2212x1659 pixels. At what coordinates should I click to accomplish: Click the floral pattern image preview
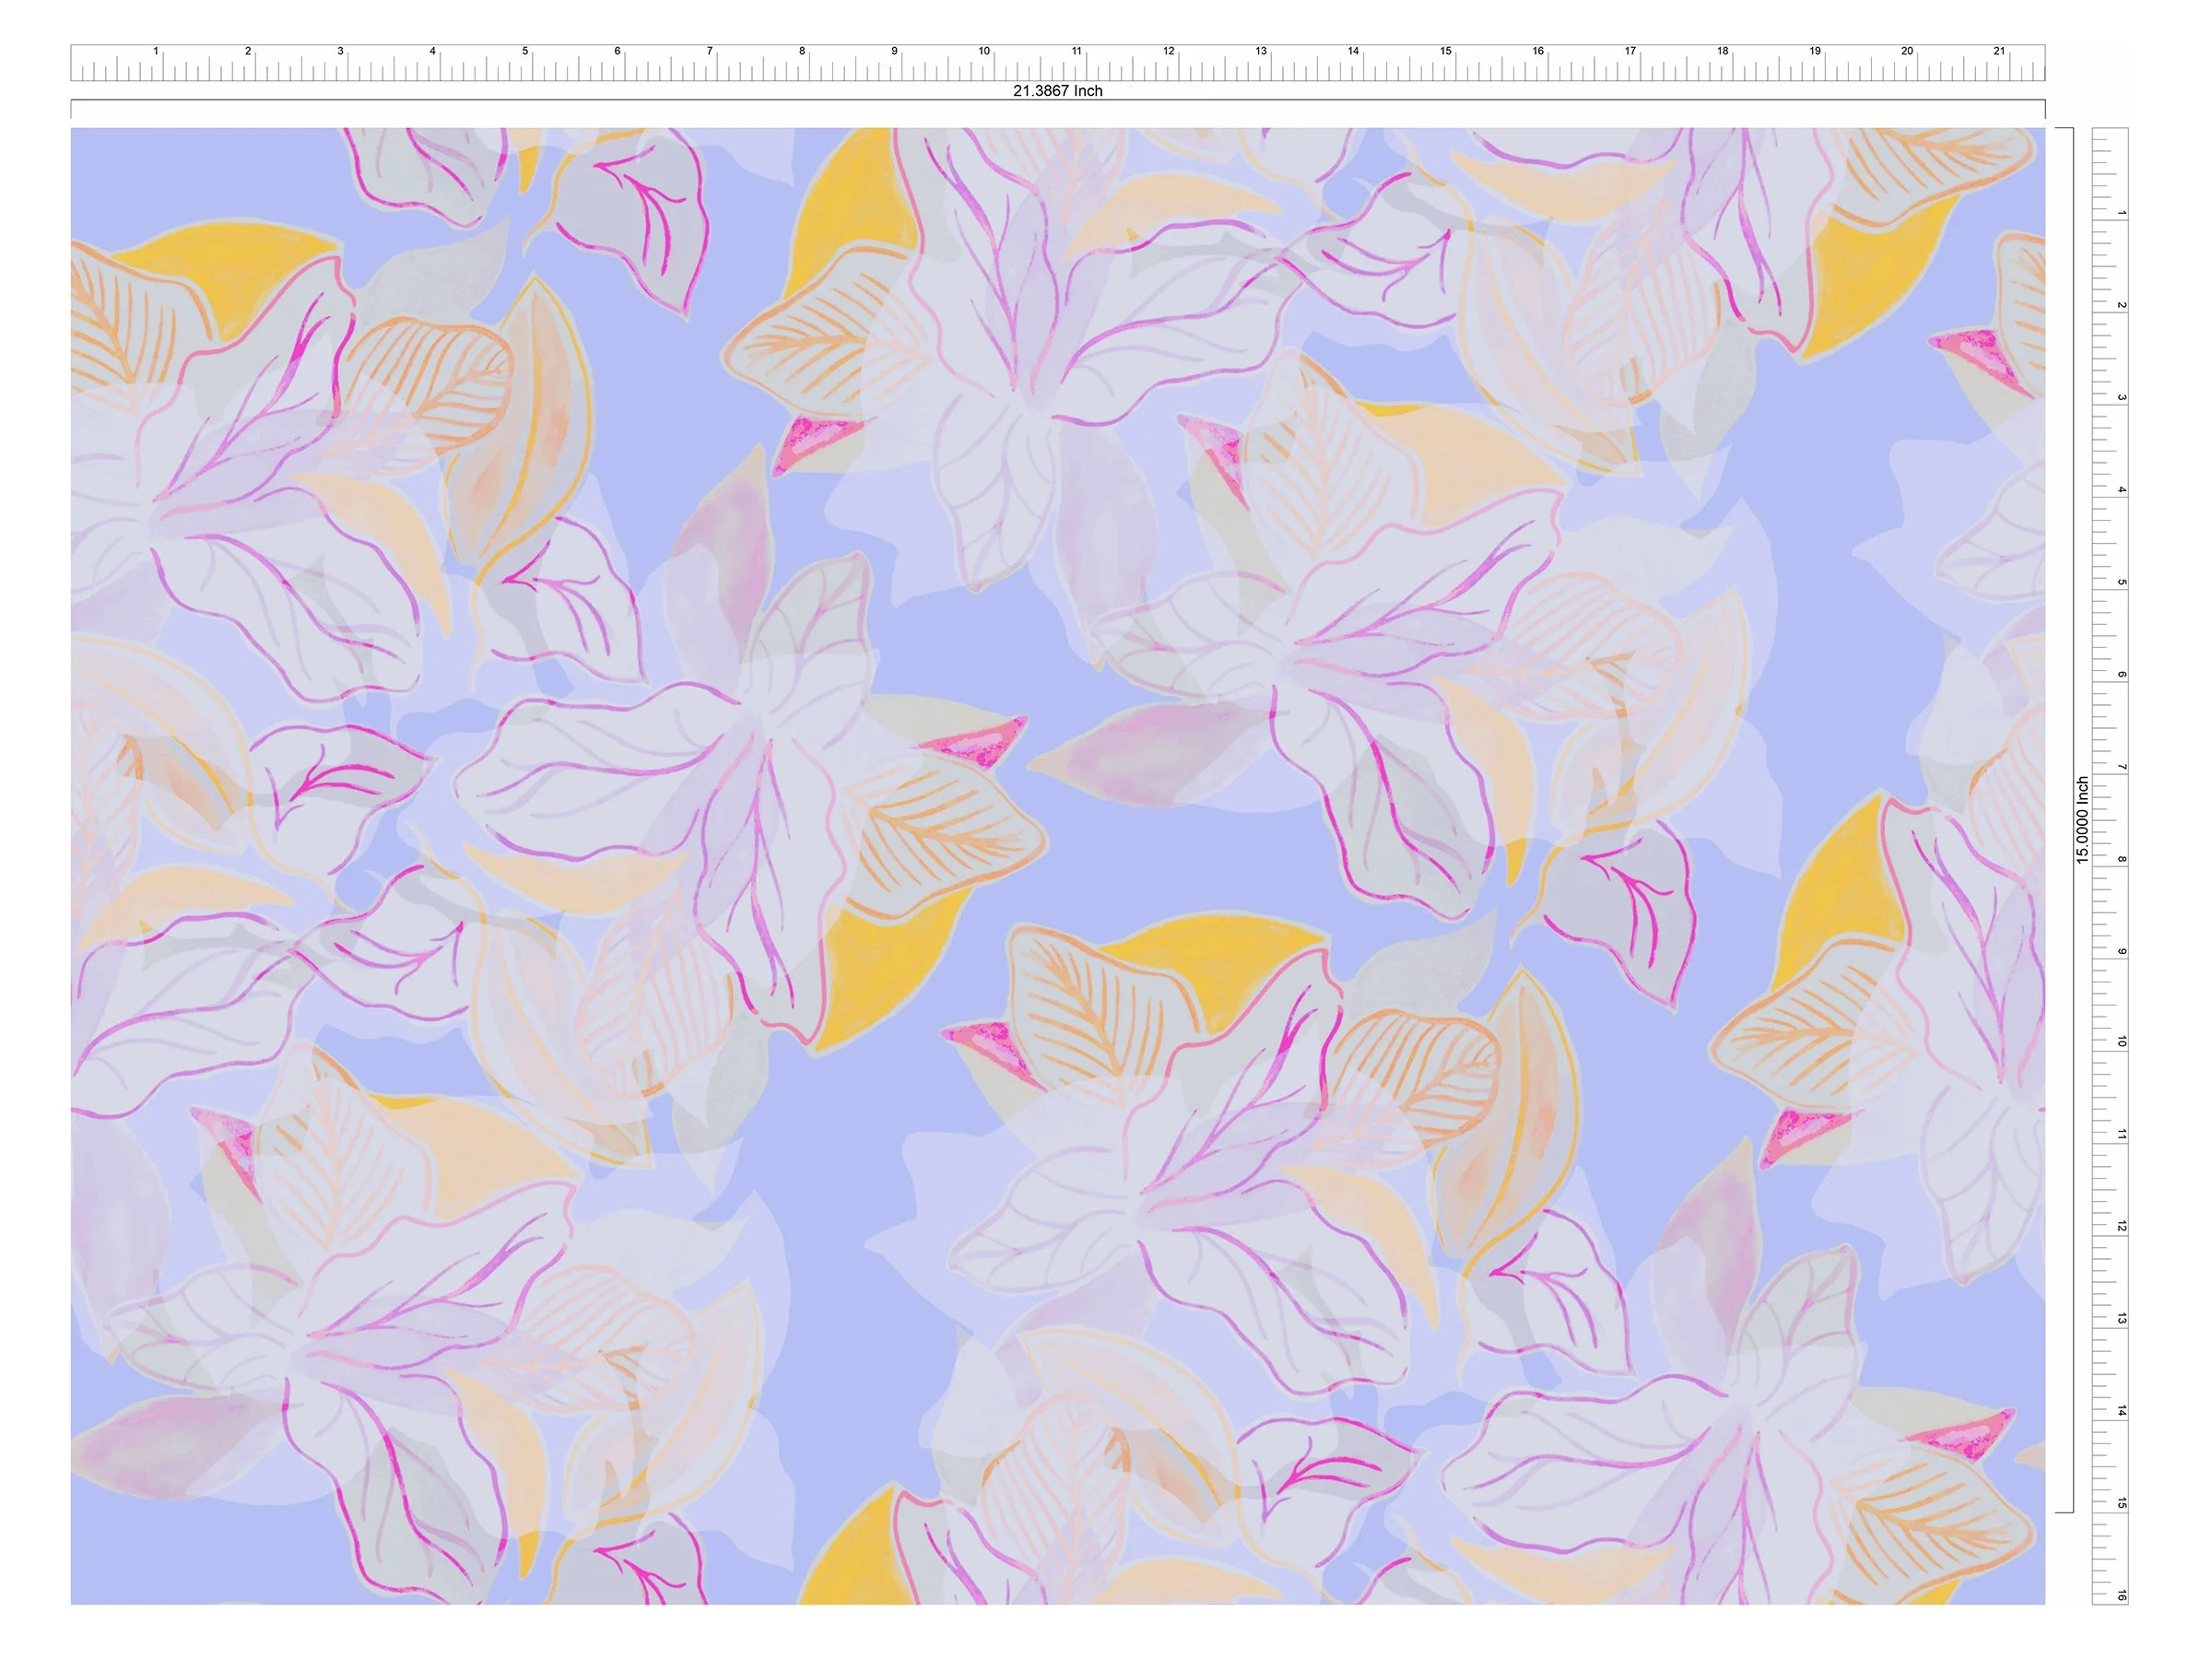(x=1057, y=866)
